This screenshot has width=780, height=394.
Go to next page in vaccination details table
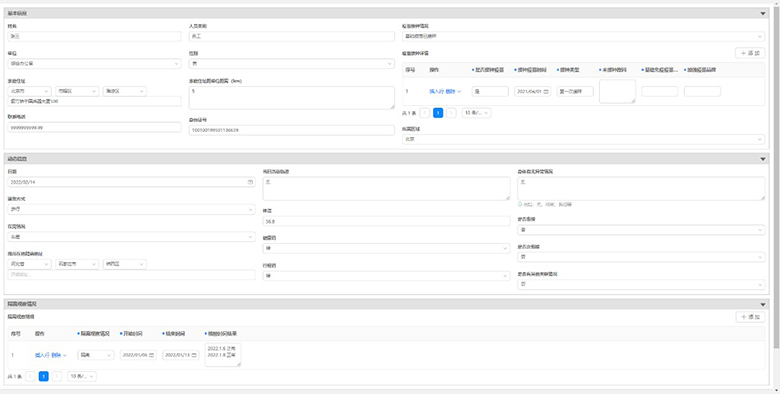click(451, 113)
